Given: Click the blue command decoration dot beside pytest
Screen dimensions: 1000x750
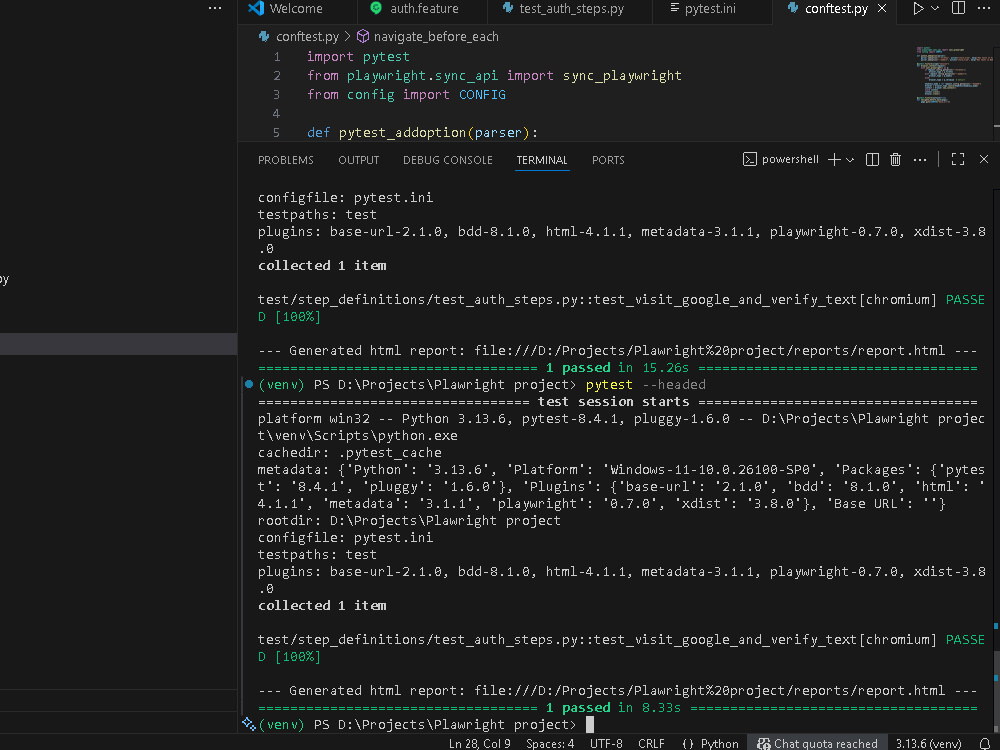Looking at the screenshot, I should coord(249,384).
